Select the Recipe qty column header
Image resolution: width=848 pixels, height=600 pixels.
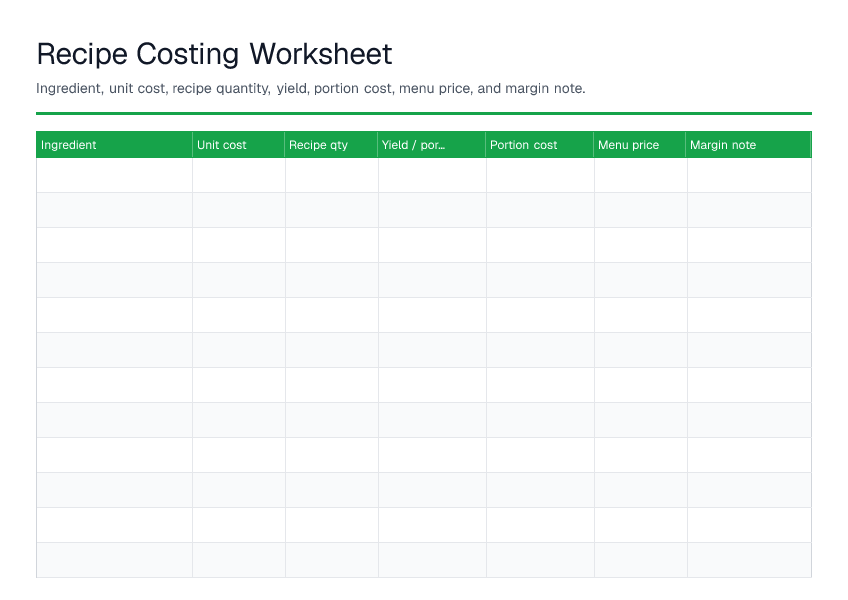pyautogui.click(x=331, y=144)
